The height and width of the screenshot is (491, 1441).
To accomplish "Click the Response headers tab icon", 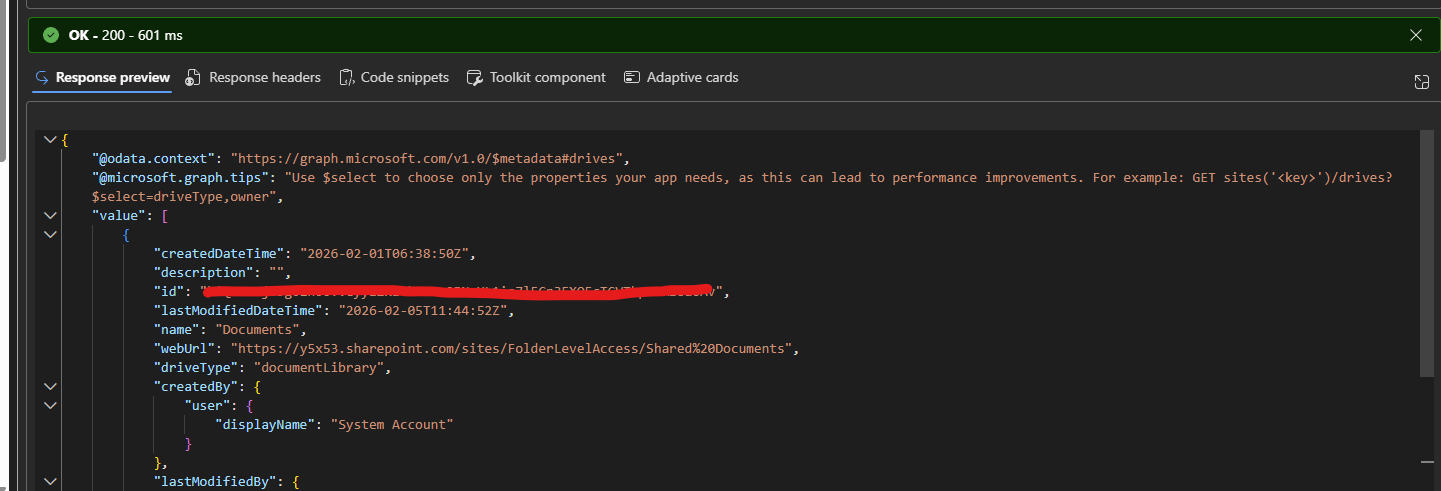I will (x=191, y=78).
